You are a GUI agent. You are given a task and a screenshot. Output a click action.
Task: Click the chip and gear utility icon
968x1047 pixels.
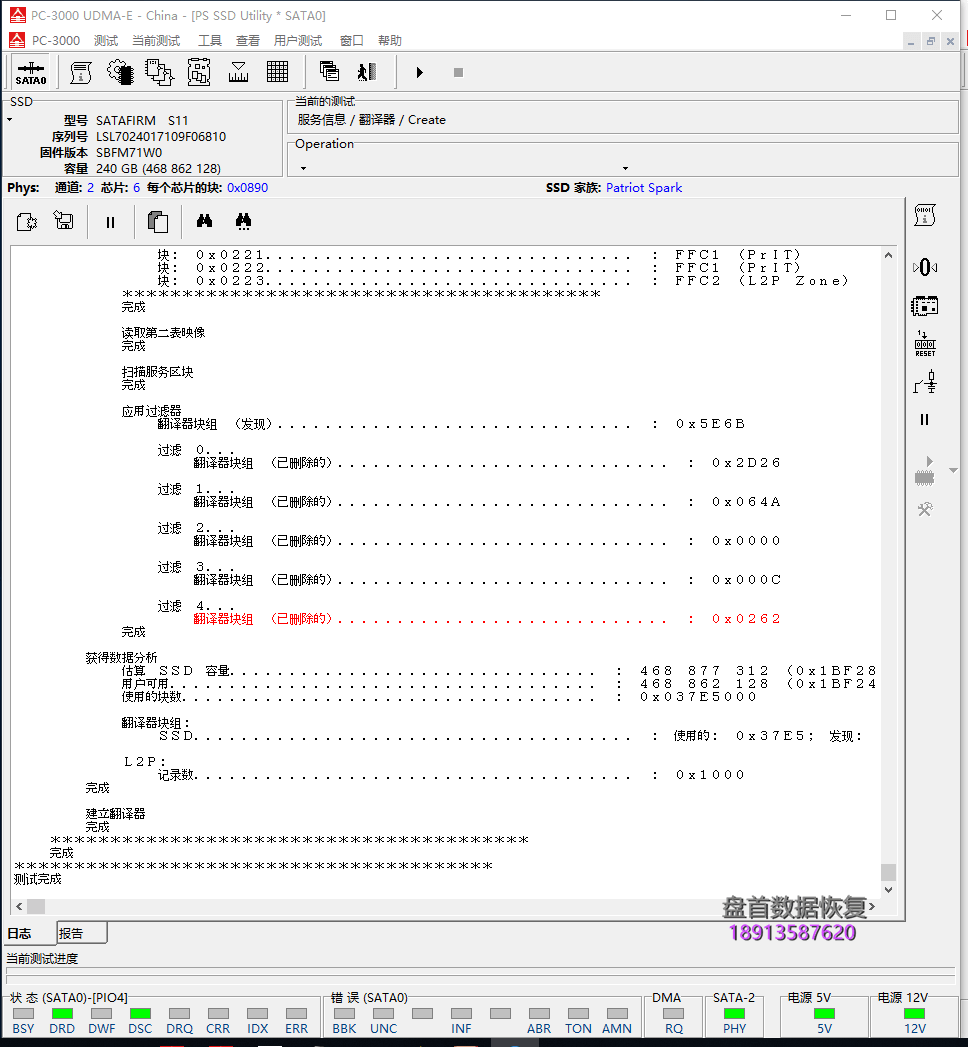pos(120,72)
